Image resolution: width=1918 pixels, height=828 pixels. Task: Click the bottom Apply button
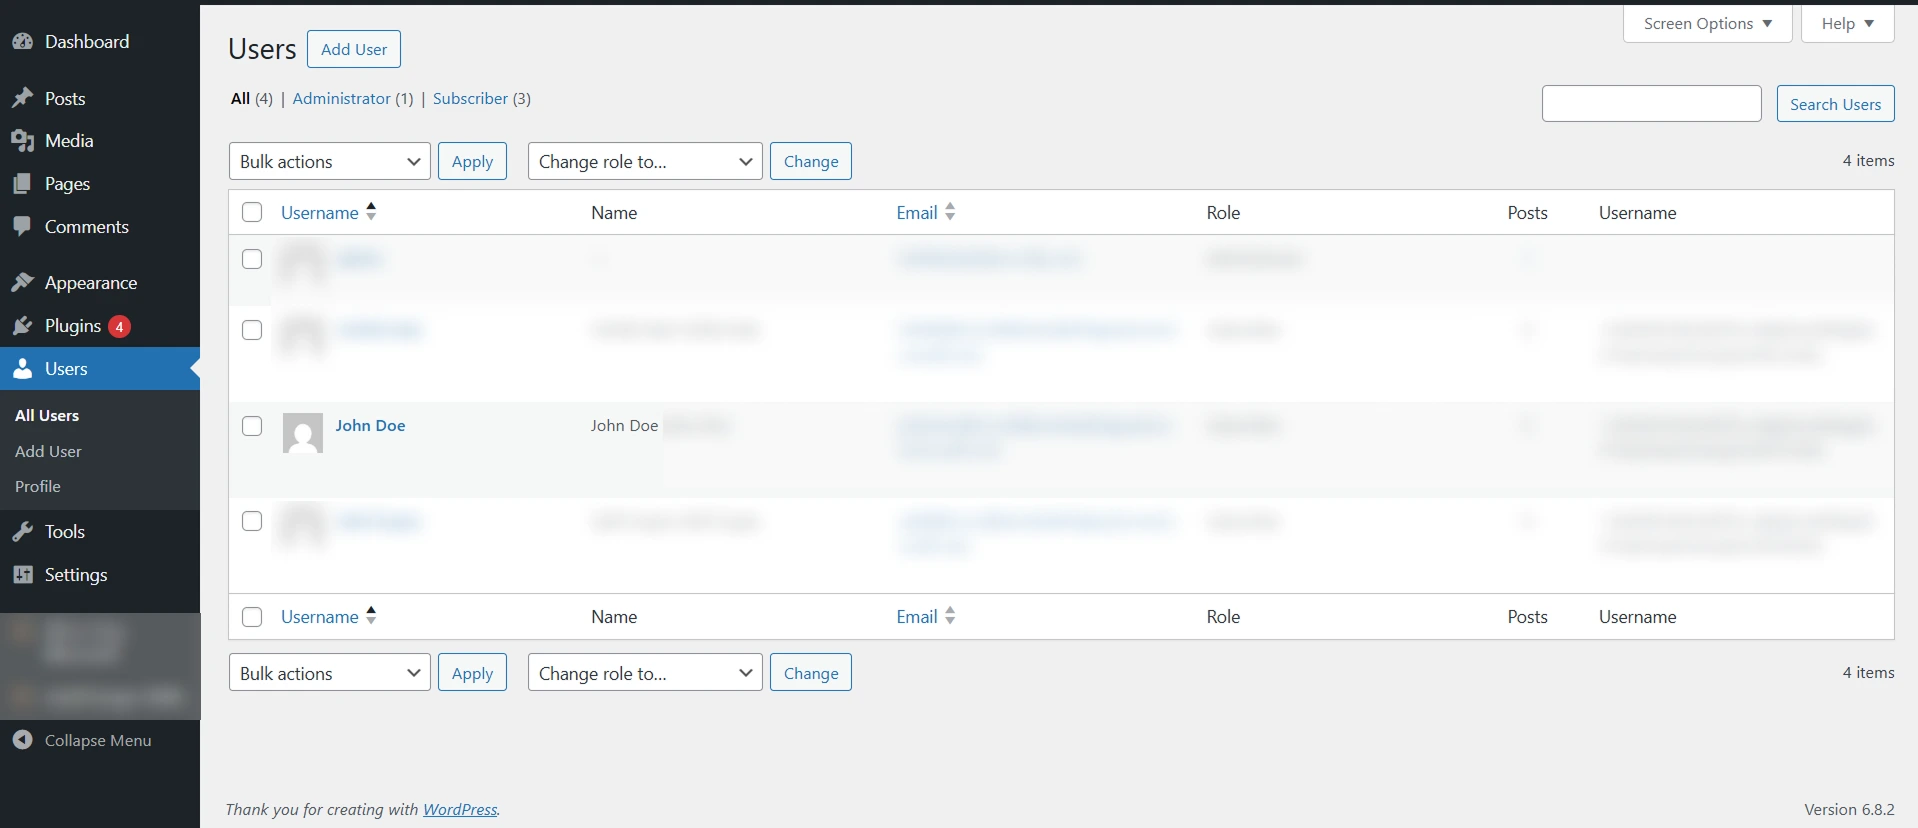point(472,673)
